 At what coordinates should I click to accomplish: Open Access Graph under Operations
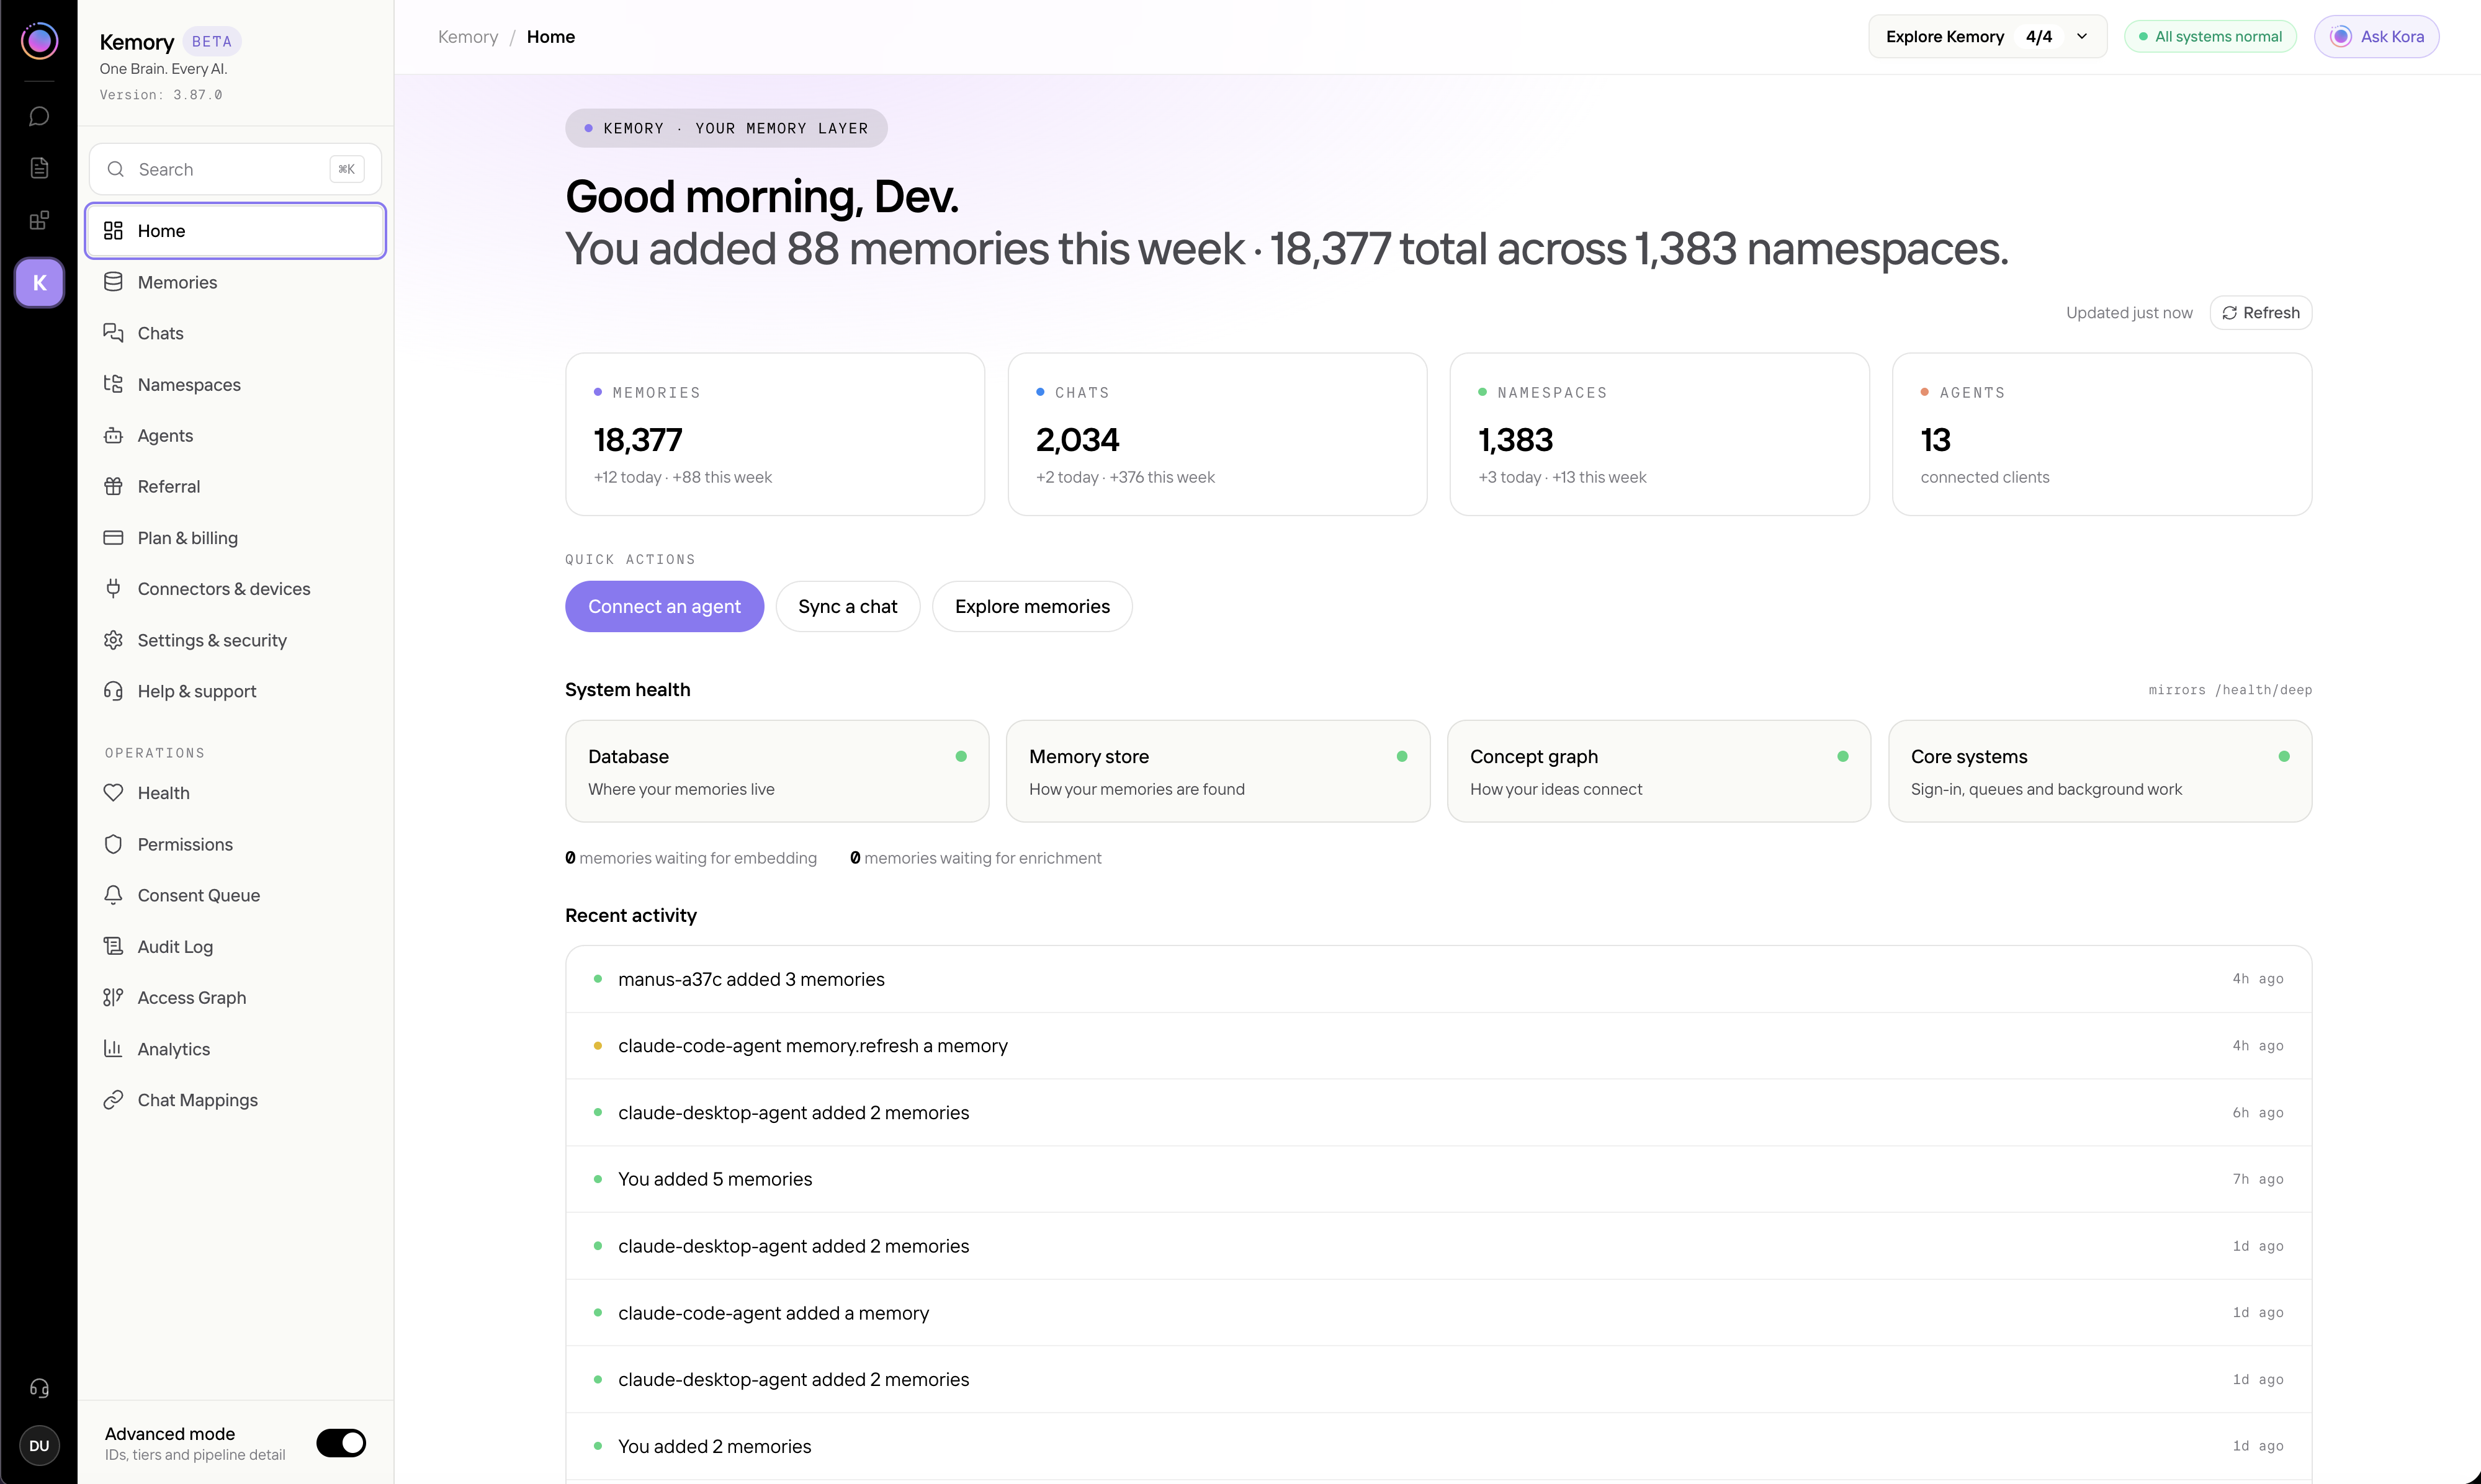coord(236,997)
